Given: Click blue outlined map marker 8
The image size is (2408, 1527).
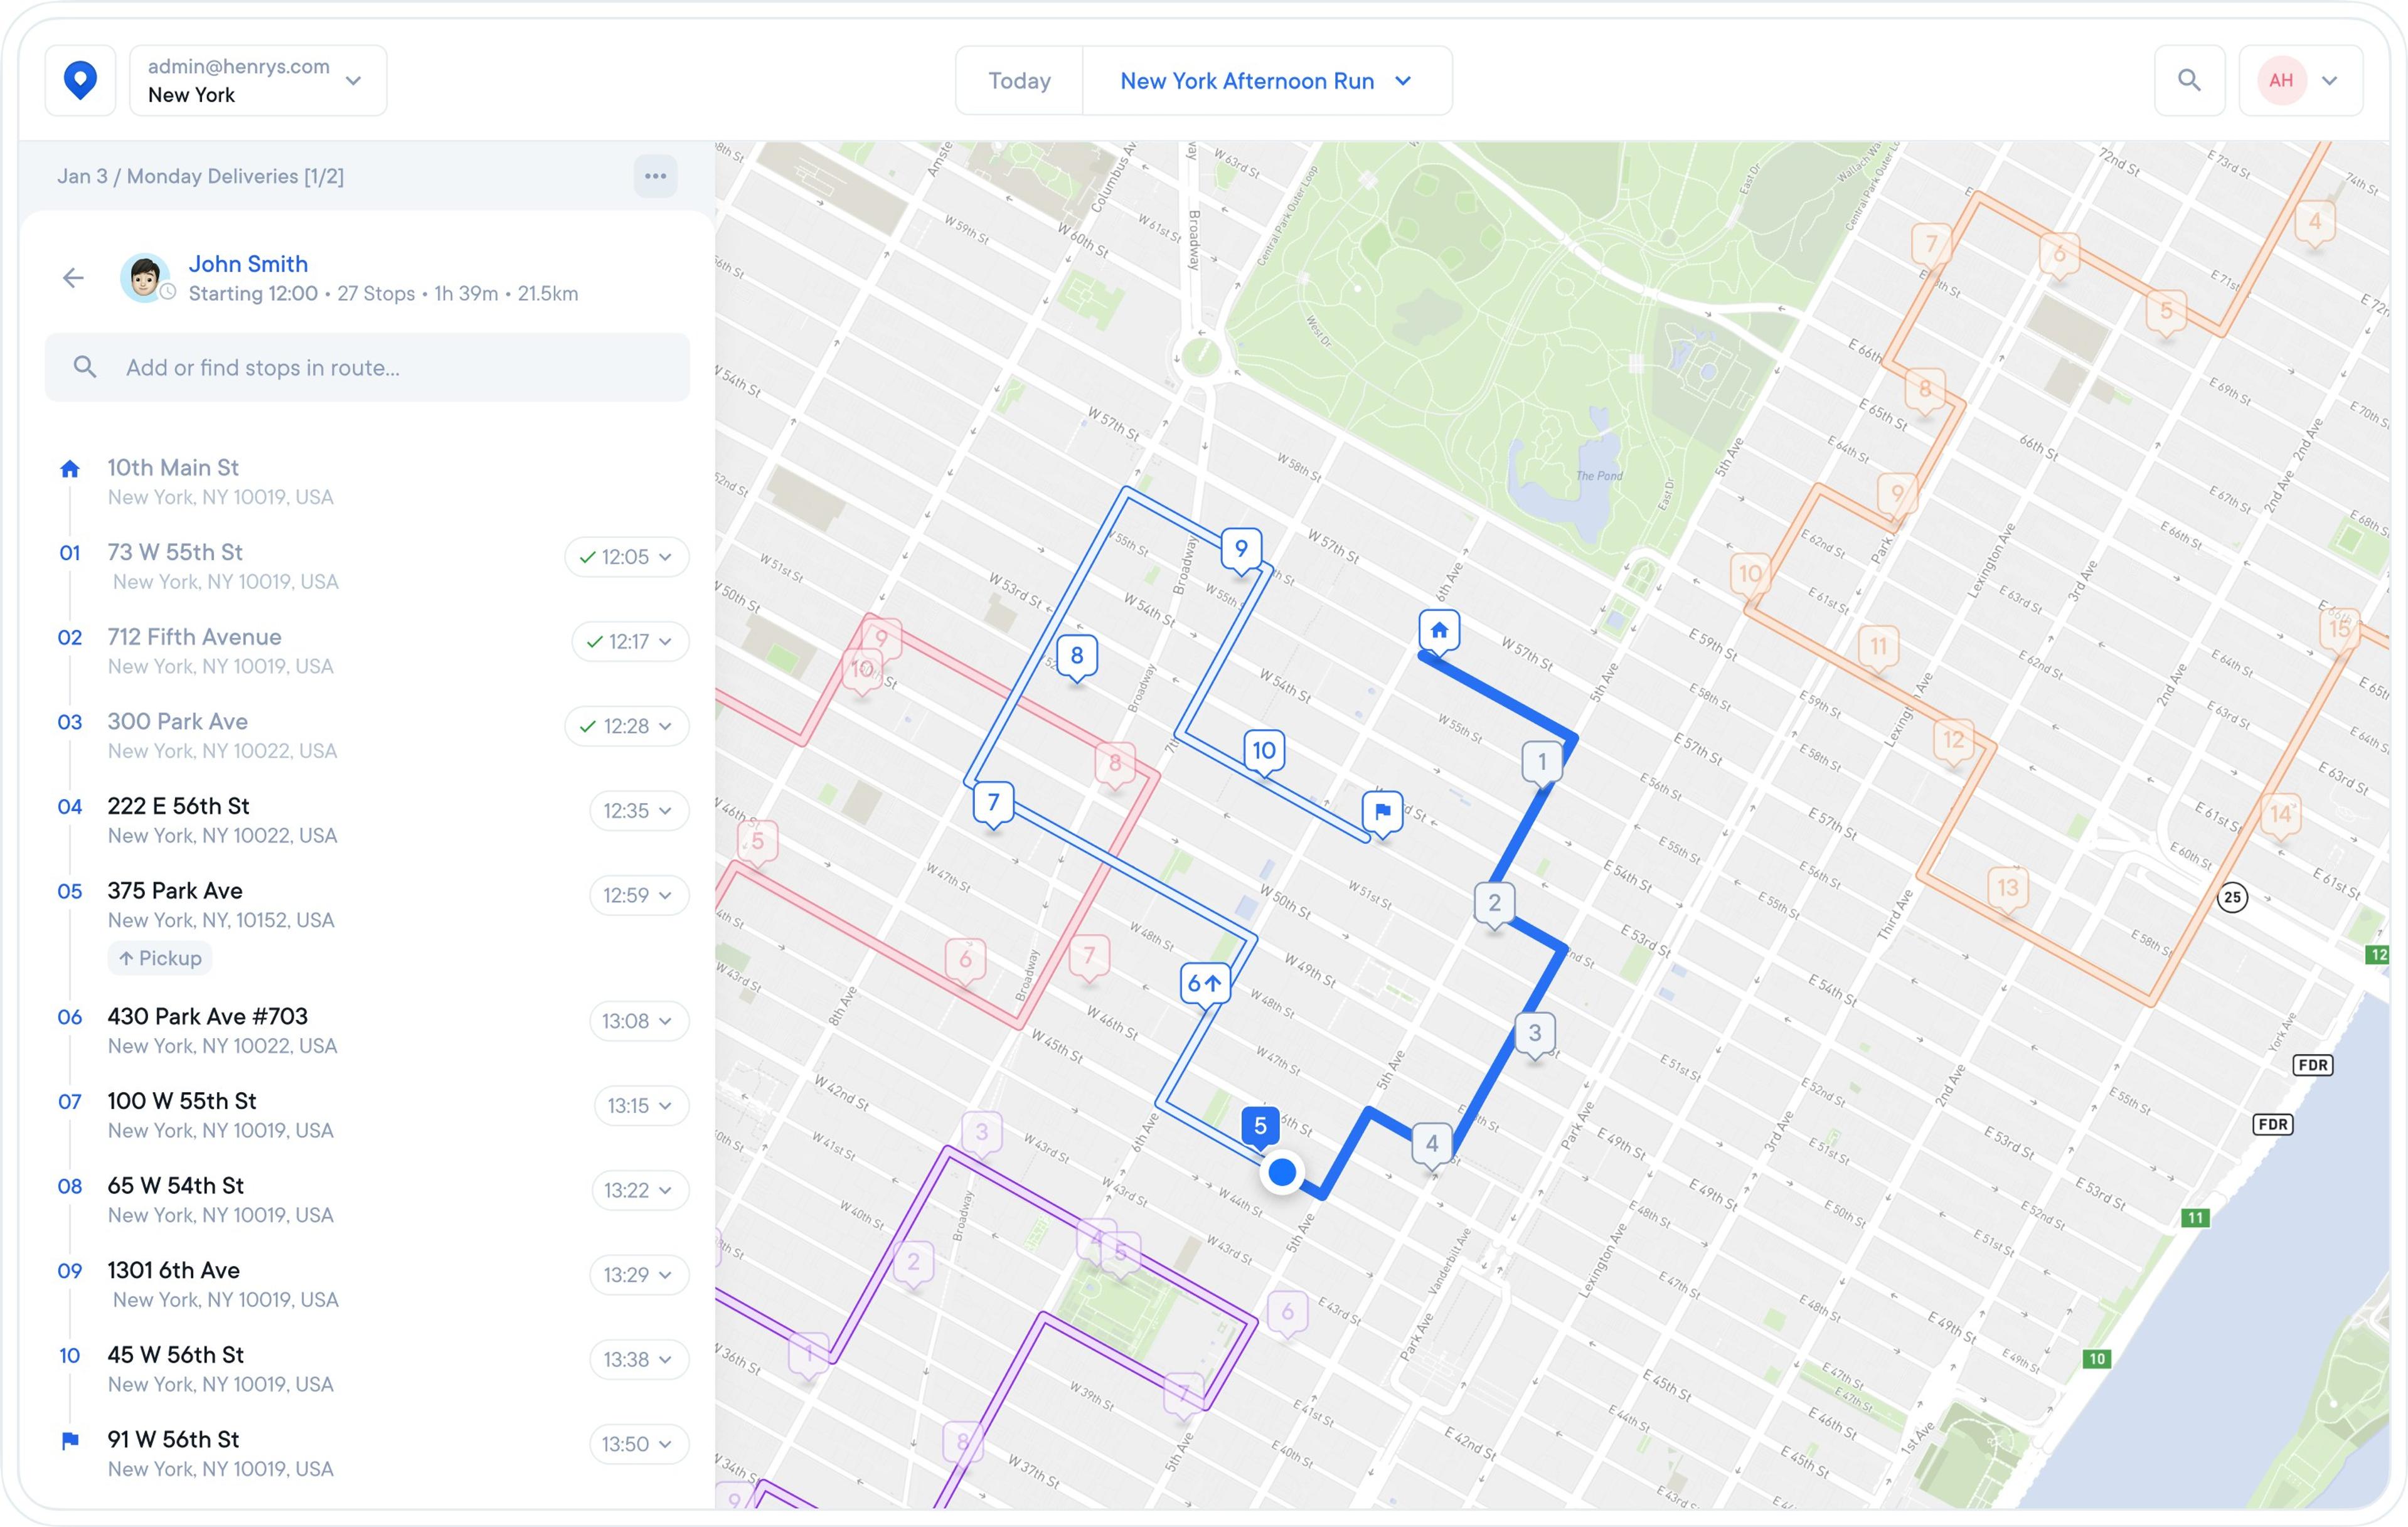Looking at the screenshot, I should coord(1077,657).
